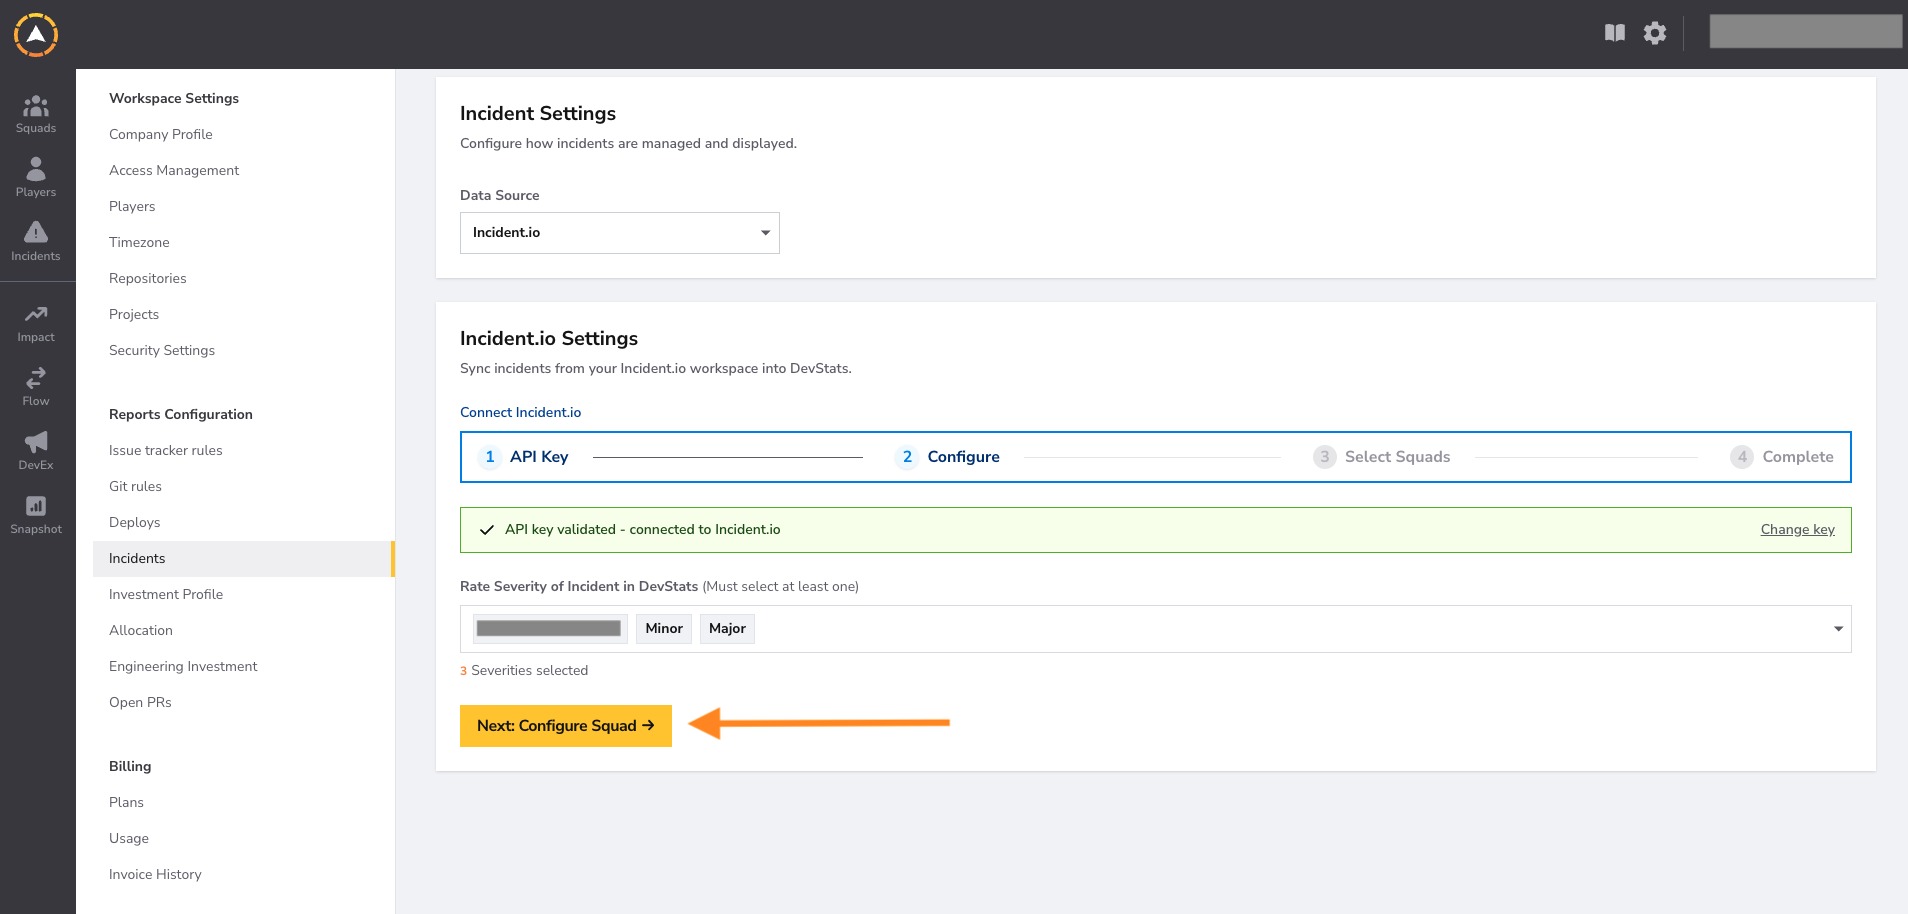
Task: Click the Minor severity tag
Action: click(664, 629)
